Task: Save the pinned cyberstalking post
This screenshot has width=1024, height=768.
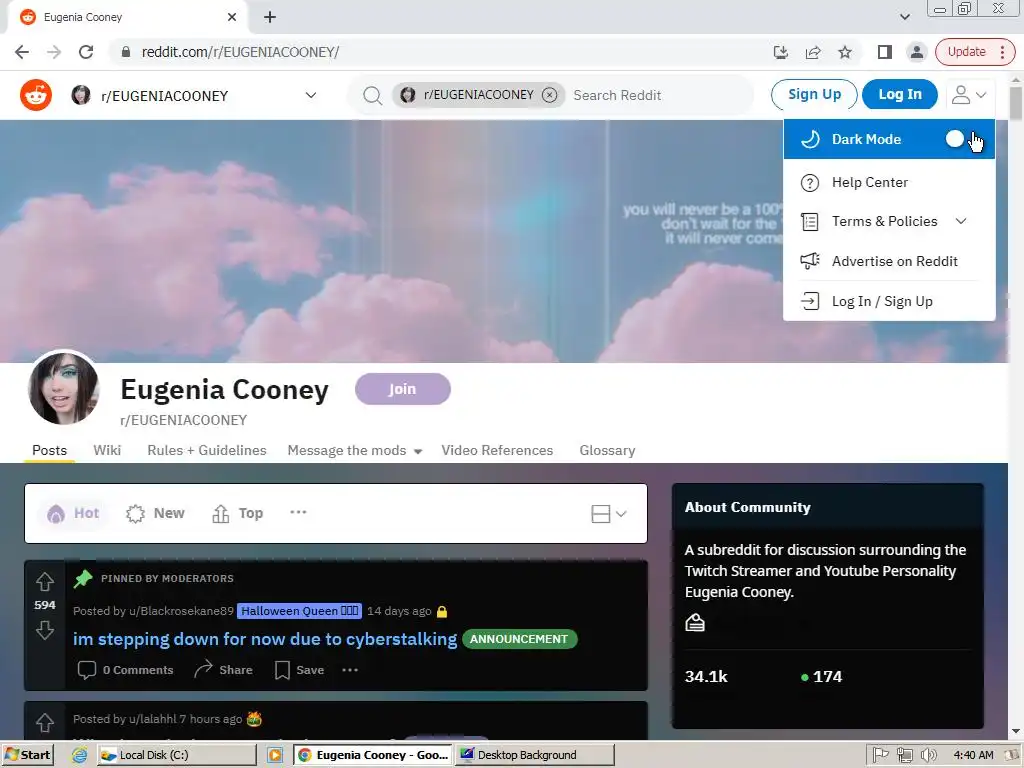Action: pos(299,670)
